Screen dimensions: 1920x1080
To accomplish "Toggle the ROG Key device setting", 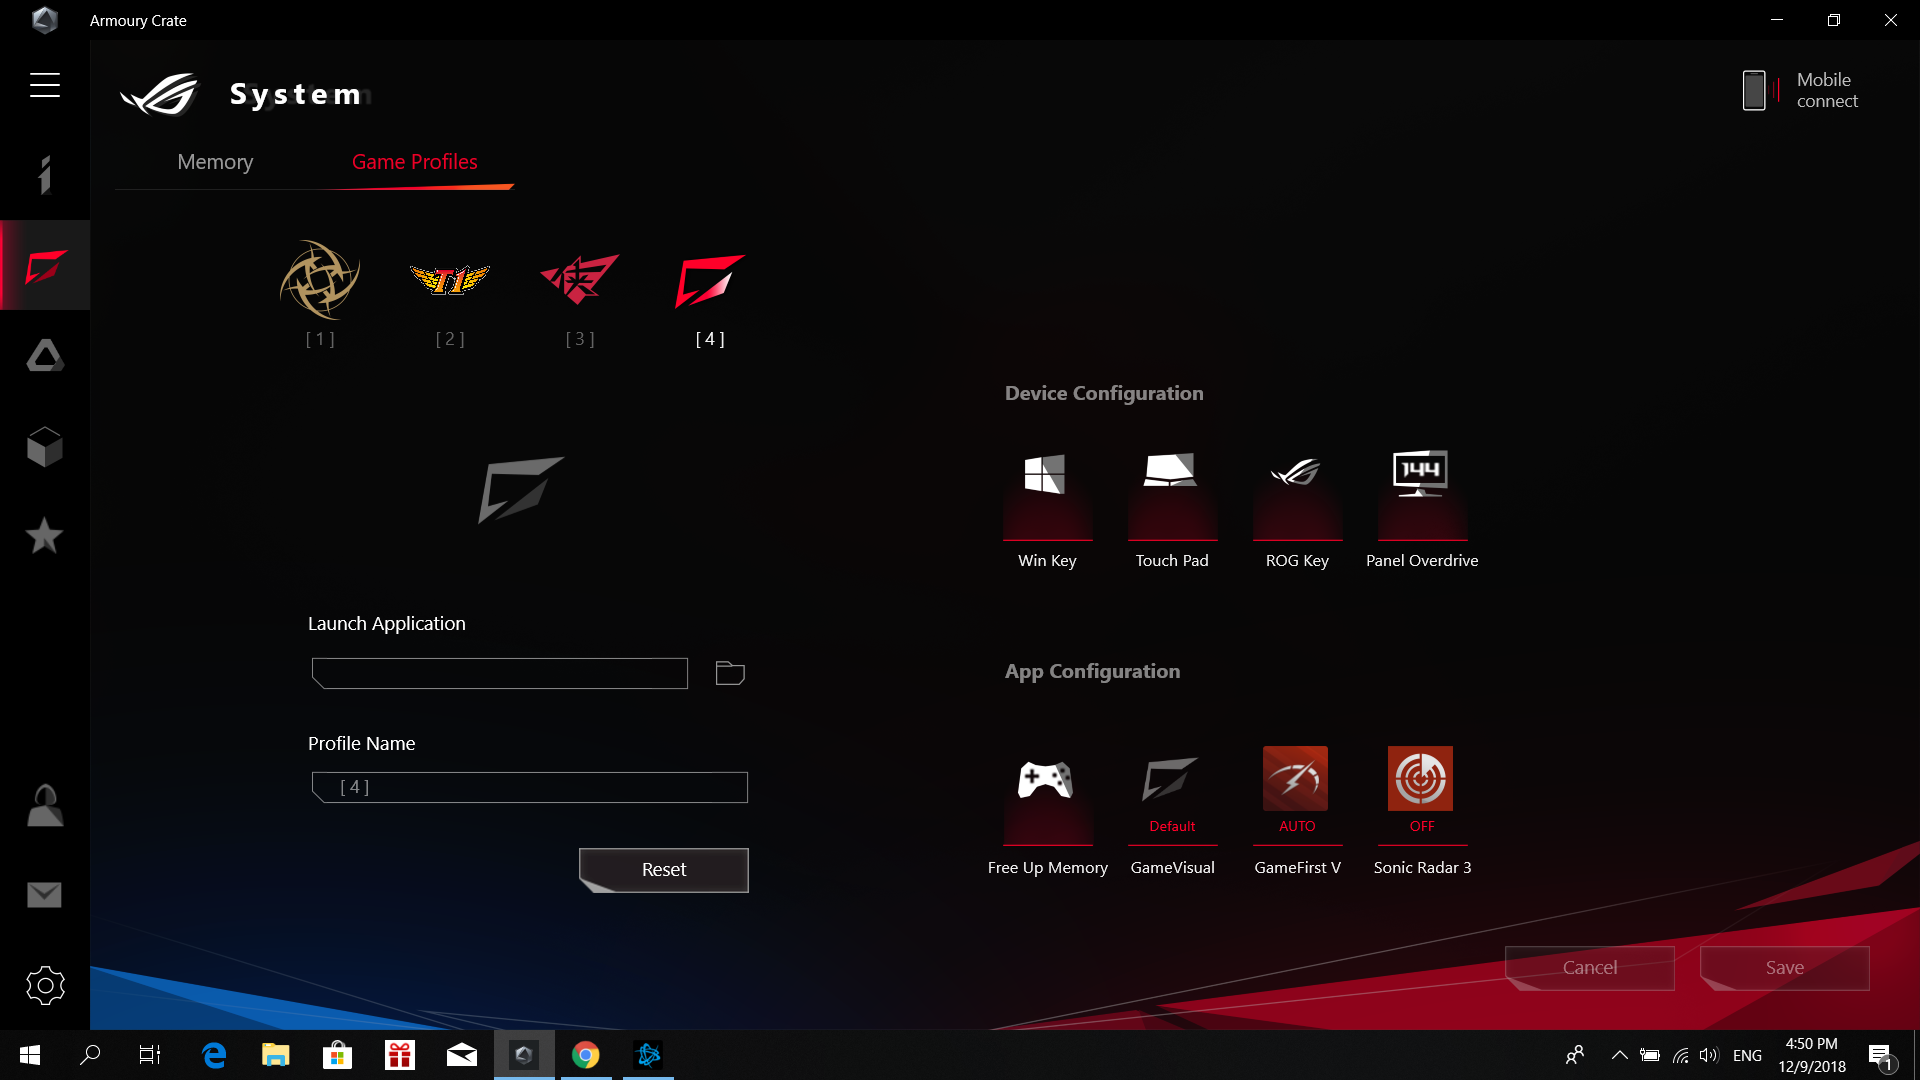I will (x=1297, y=510).
